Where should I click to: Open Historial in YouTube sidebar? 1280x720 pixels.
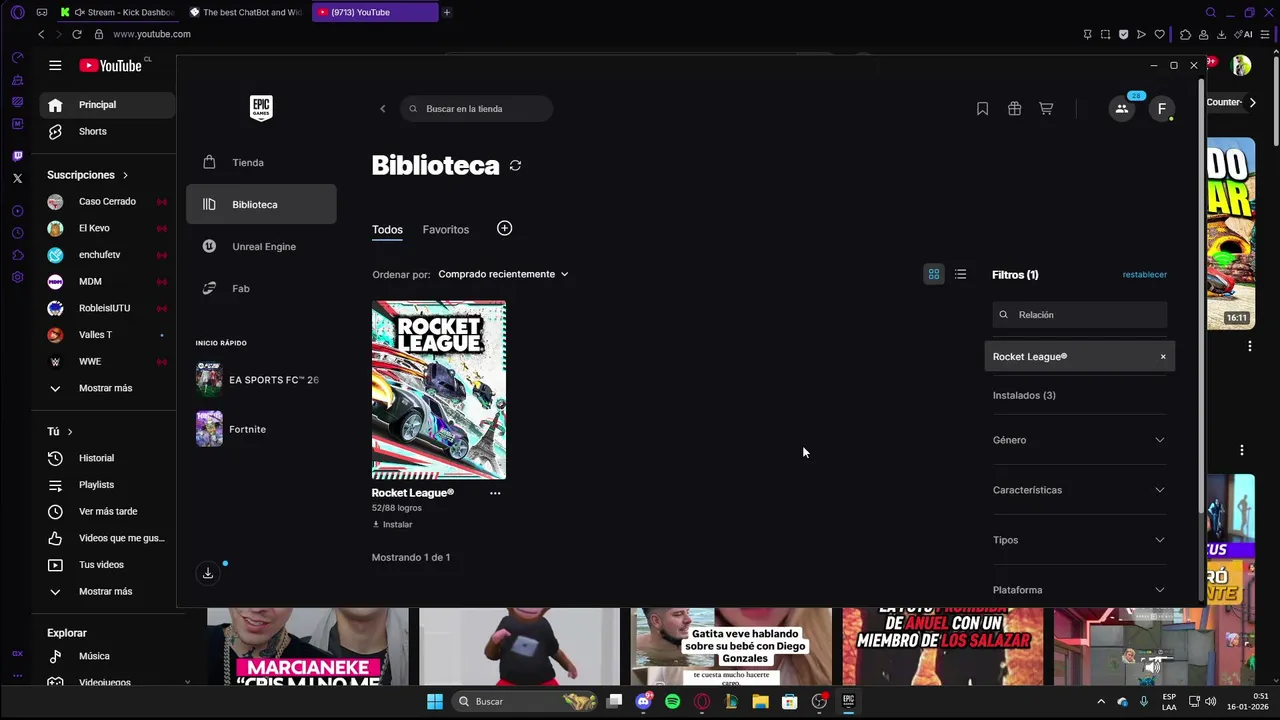click(108, 458)
